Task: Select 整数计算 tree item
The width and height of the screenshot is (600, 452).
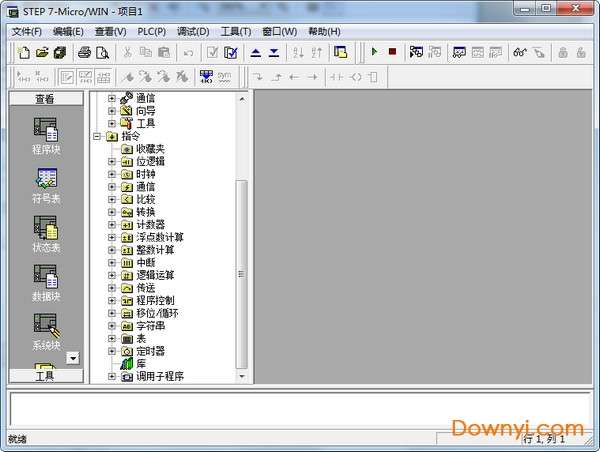Action: coord(155,250)
